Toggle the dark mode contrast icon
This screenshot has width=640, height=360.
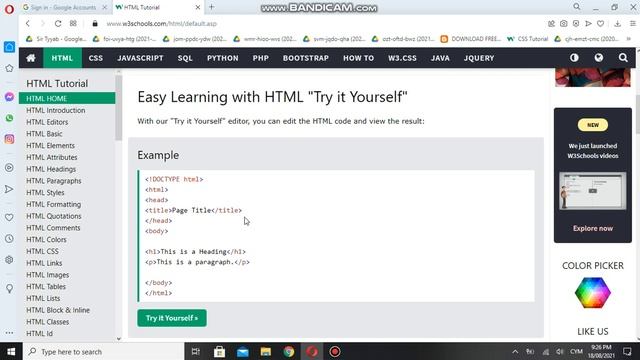click(574, 58)
